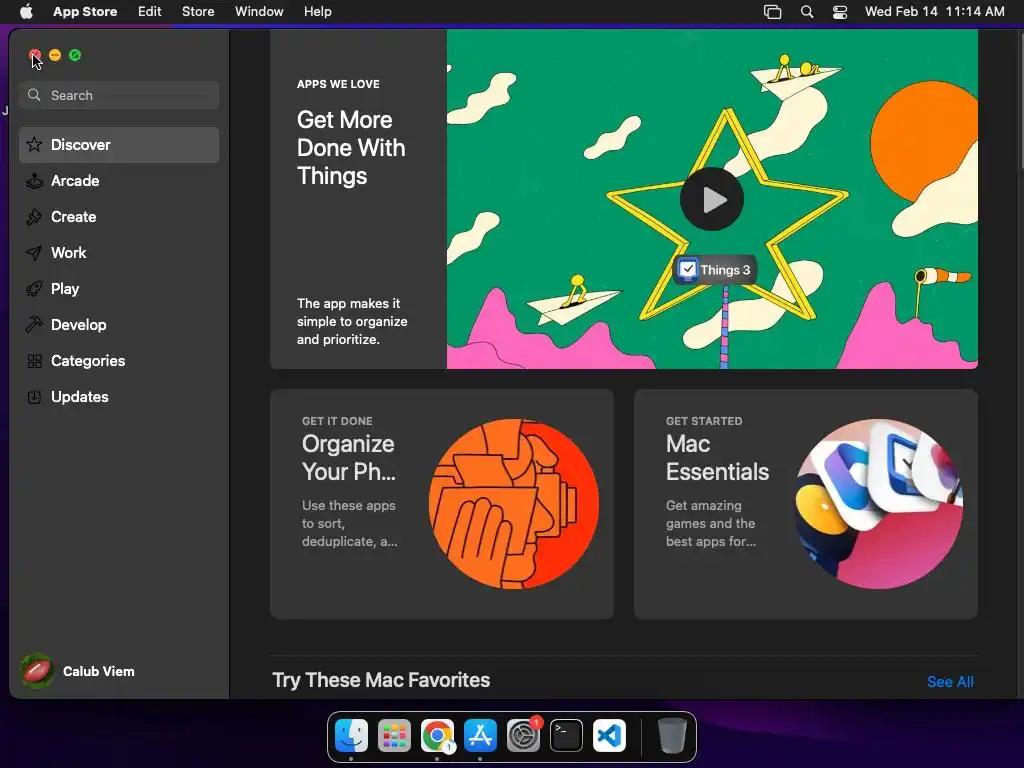Image resolution: width=1024 pixels, height=768 pixels.
Task: Click the green full screen button
Action: (x=75, y=55)
